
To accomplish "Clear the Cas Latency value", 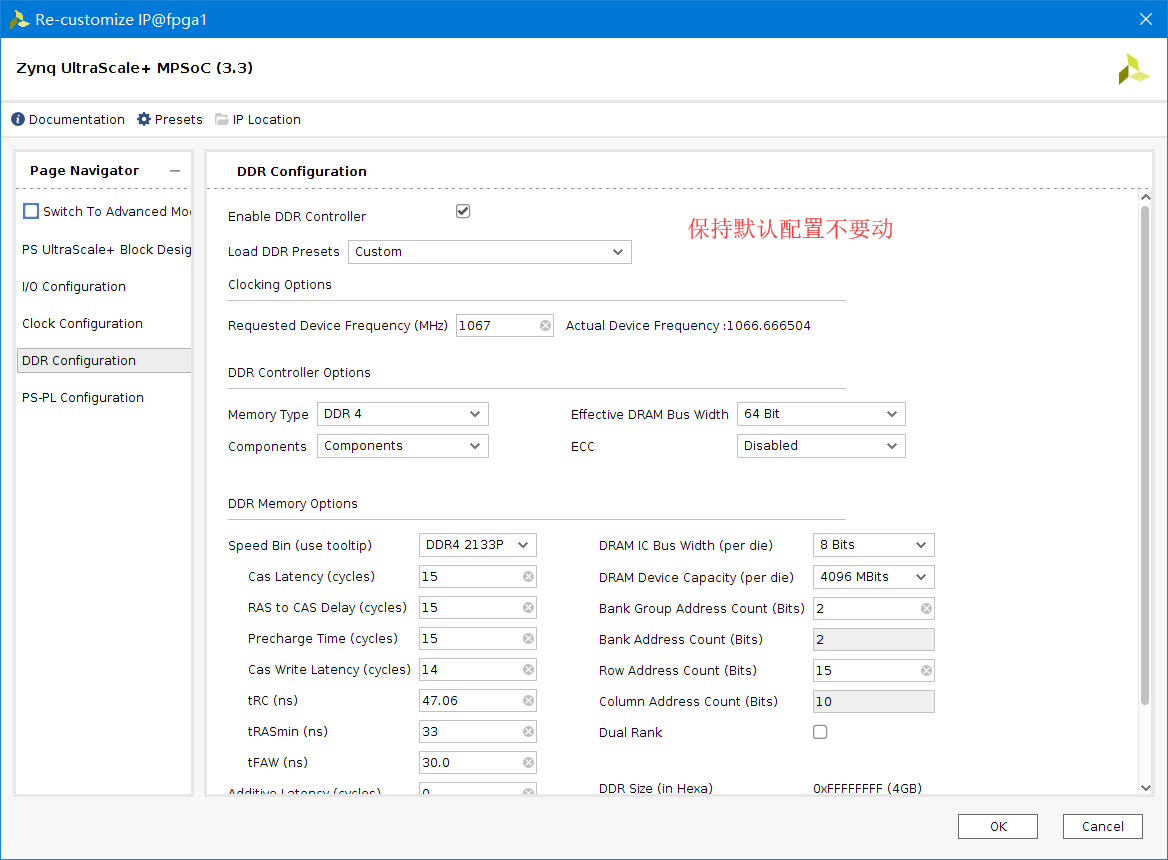I will pyautogui.click(x=528, y=576).
